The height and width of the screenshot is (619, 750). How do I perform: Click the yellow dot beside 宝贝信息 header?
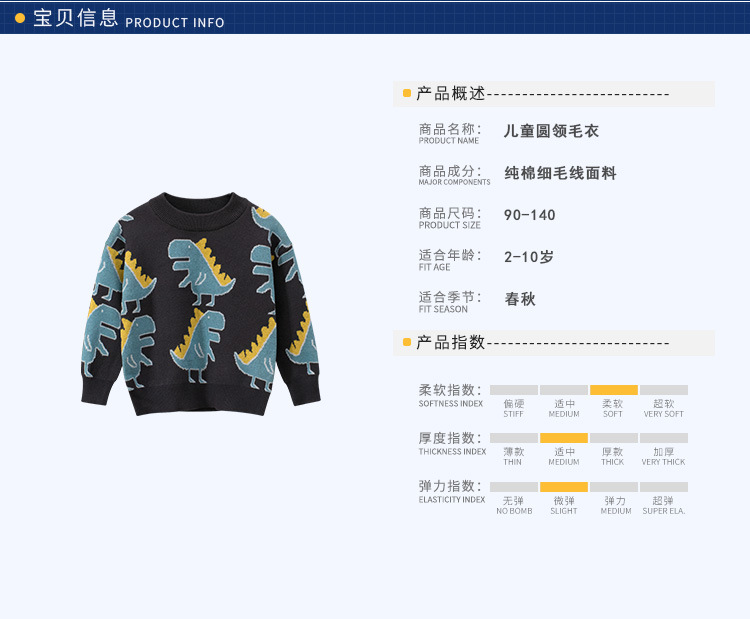click(20, 18)
